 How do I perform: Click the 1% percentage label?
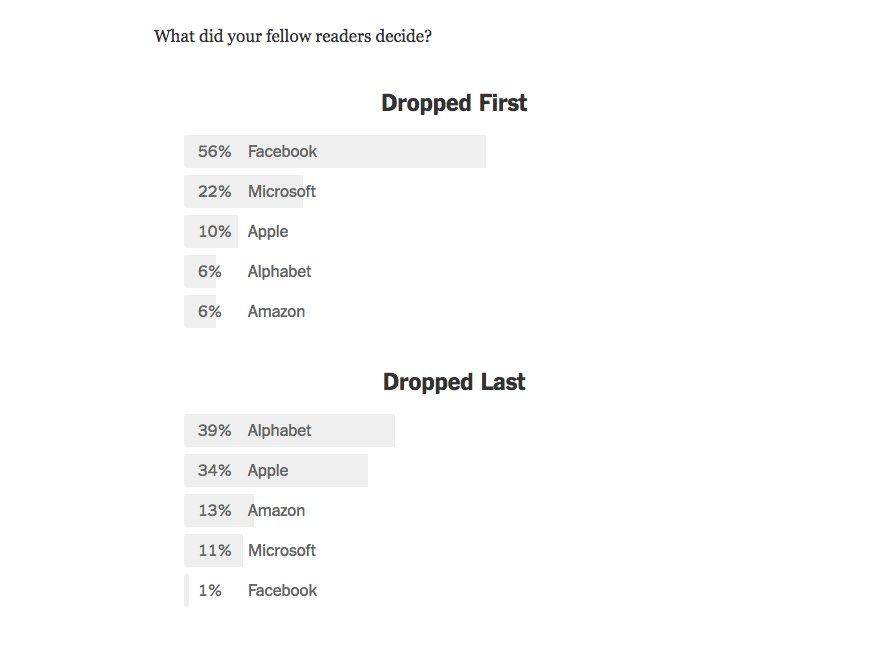210,590
